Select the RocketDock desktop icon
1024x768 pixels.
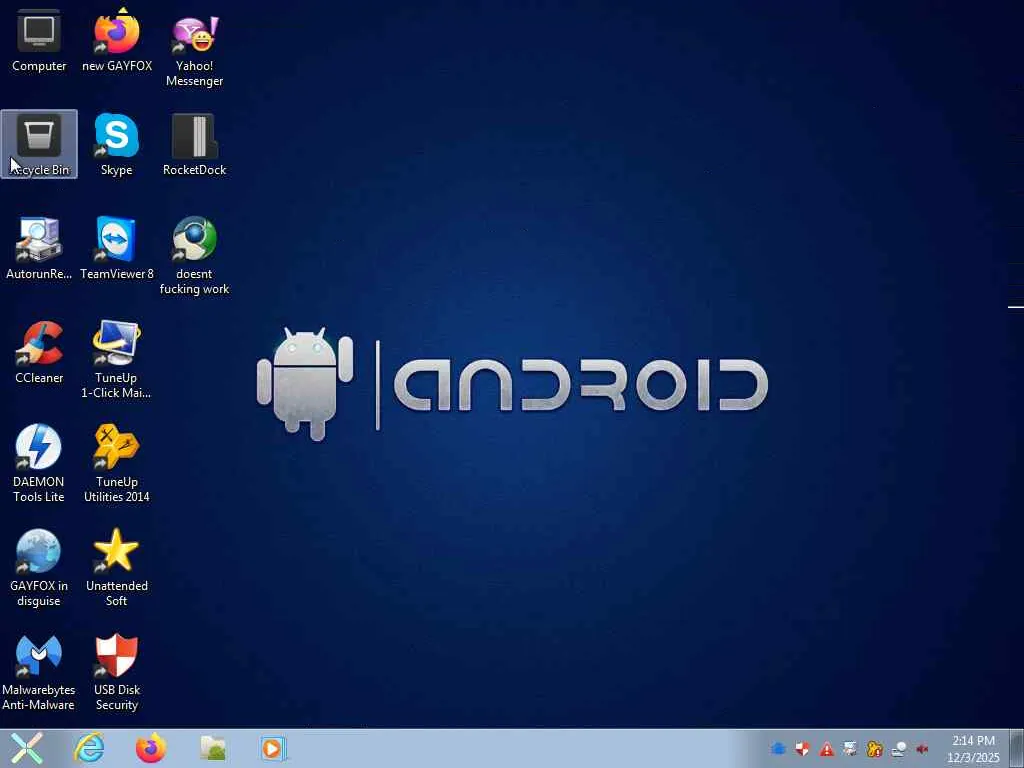point(194,144)
